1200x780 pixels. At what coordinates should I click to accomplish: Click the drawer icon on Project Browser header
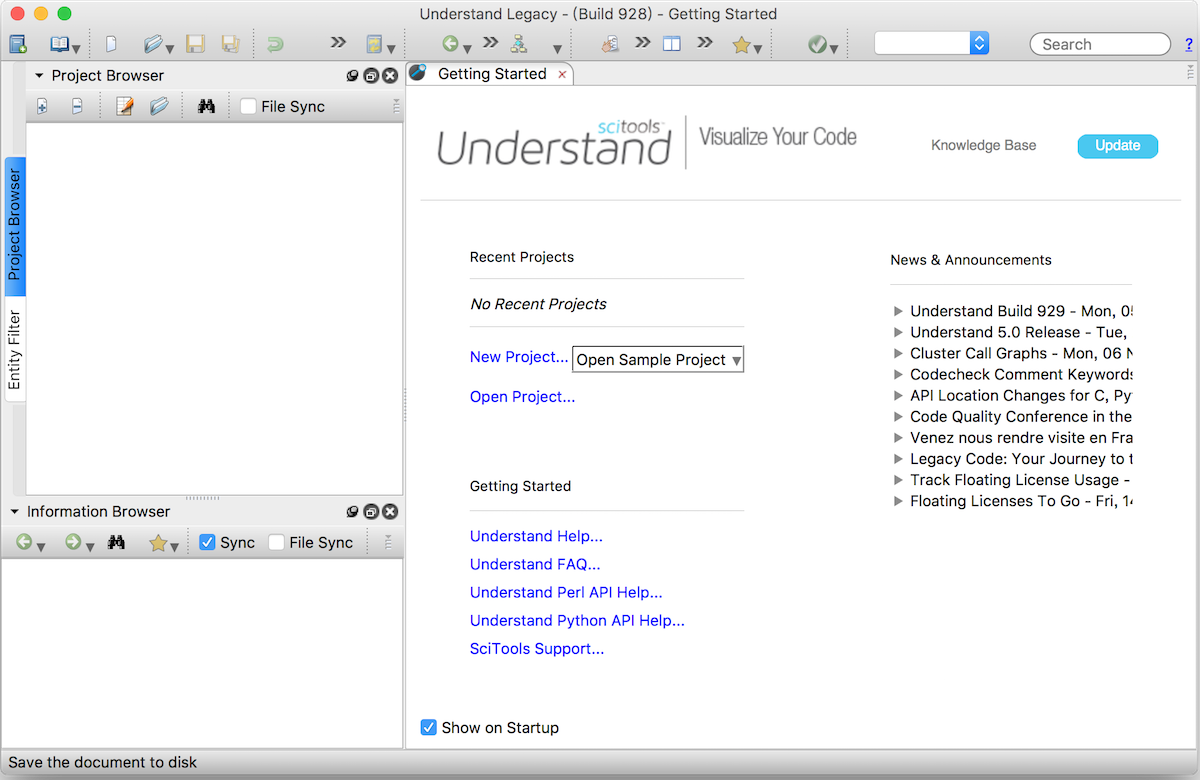coord(352,76)
